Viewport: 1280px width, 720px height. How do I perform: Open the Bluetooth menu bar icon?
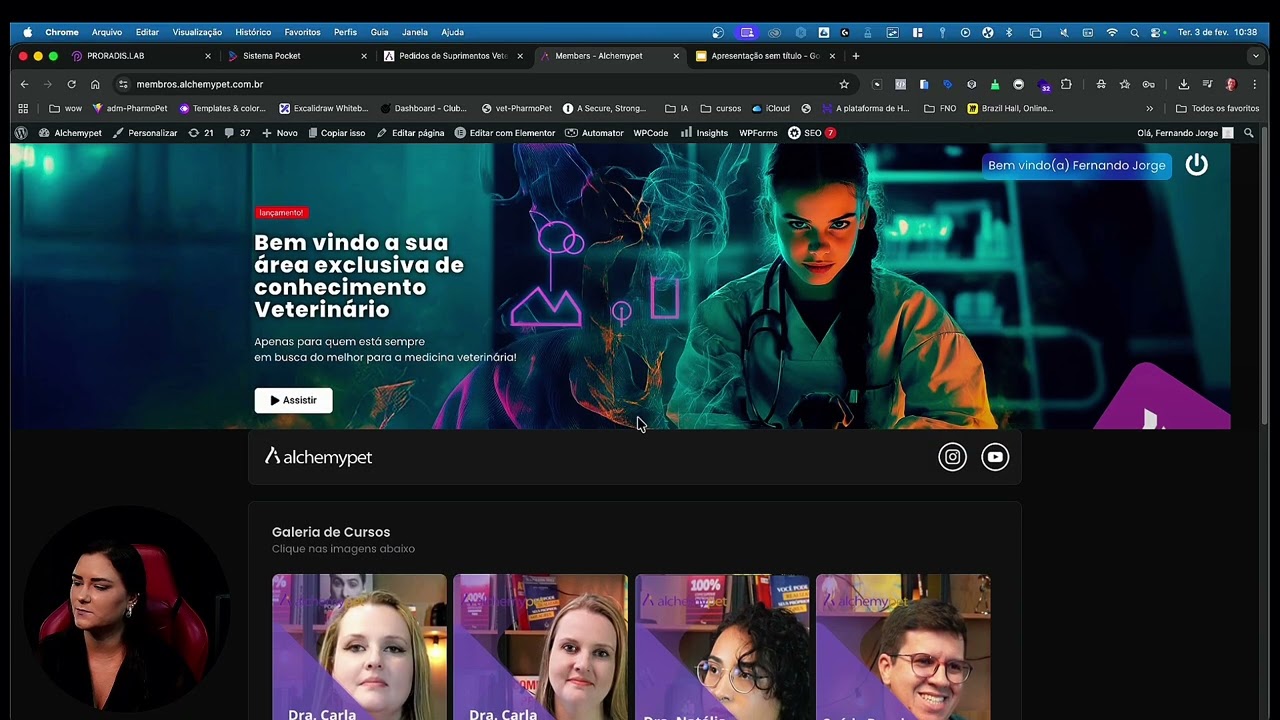point(1008,32)
